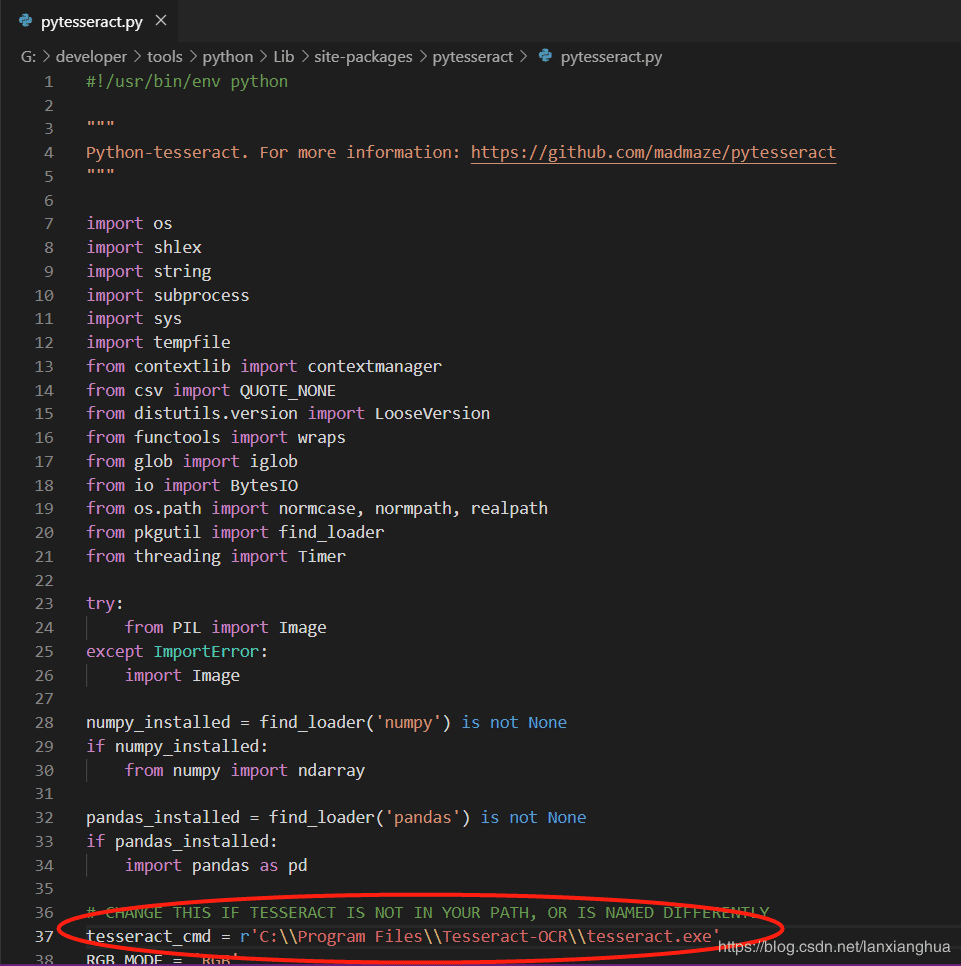The height and width of the screenshot is (966, 961).
Task: Click the 'numpy' string on line 28
Action: [x=408, y=722]
